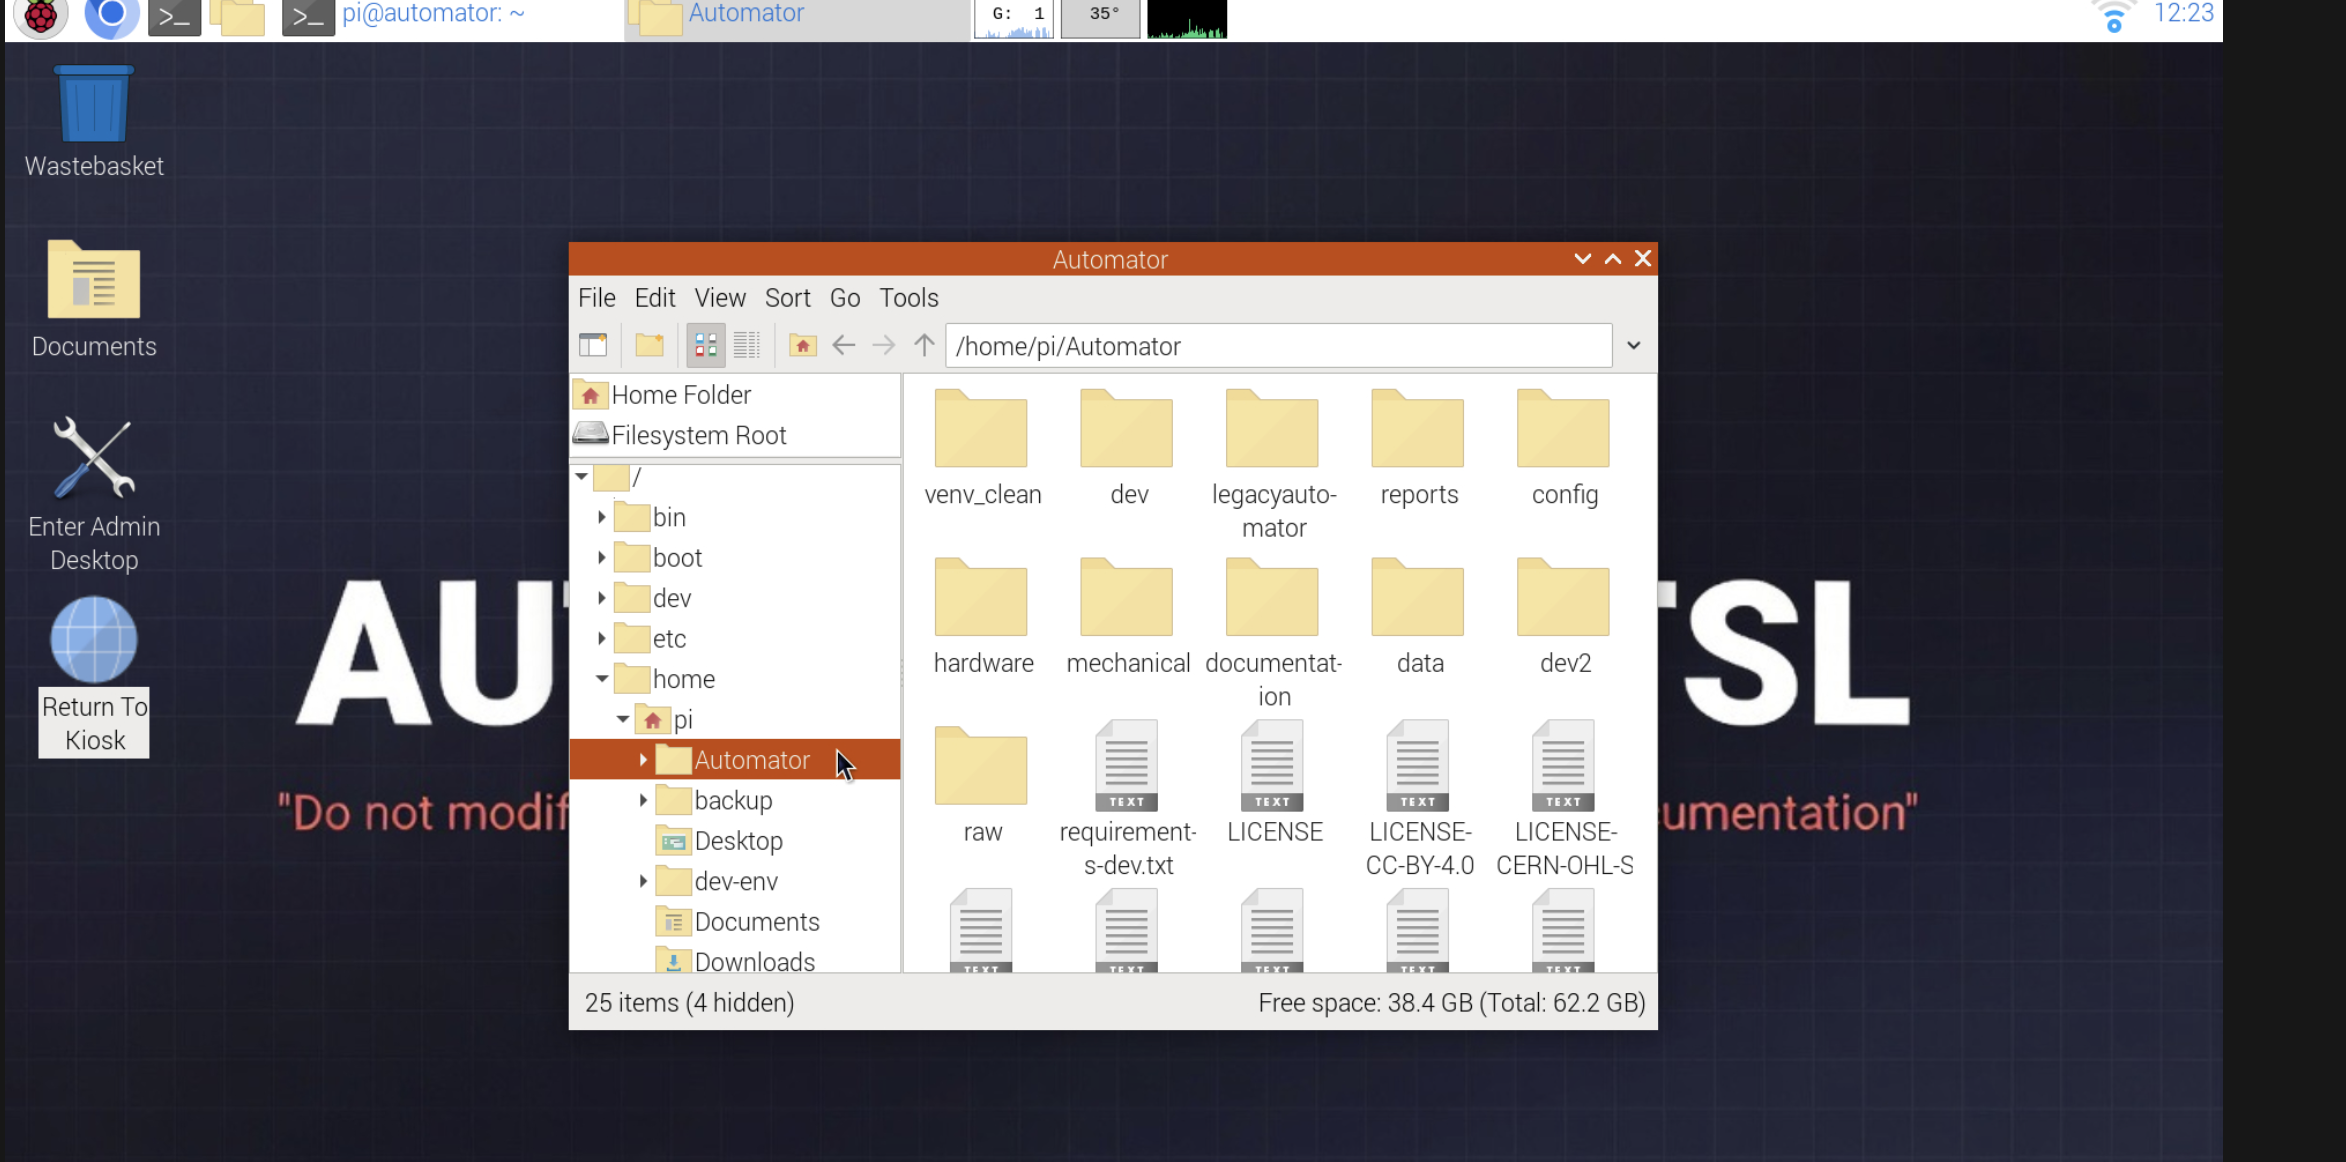Viewport: 2346px width, 1162px height.
Task: Open the Raspberry Pi main menu
Action: point(41,16)
